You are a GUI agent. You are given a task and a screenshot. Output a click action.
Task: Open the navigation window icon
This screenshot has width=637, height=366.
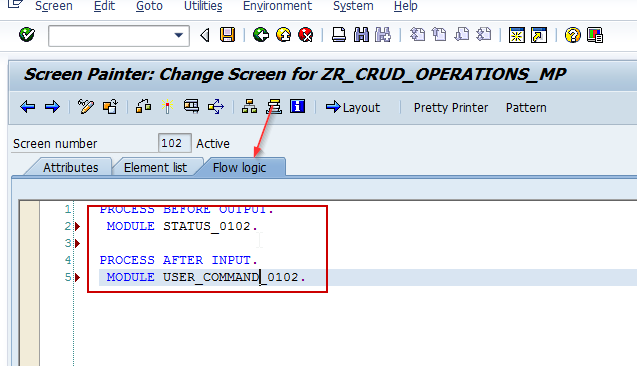coord(274,107)
